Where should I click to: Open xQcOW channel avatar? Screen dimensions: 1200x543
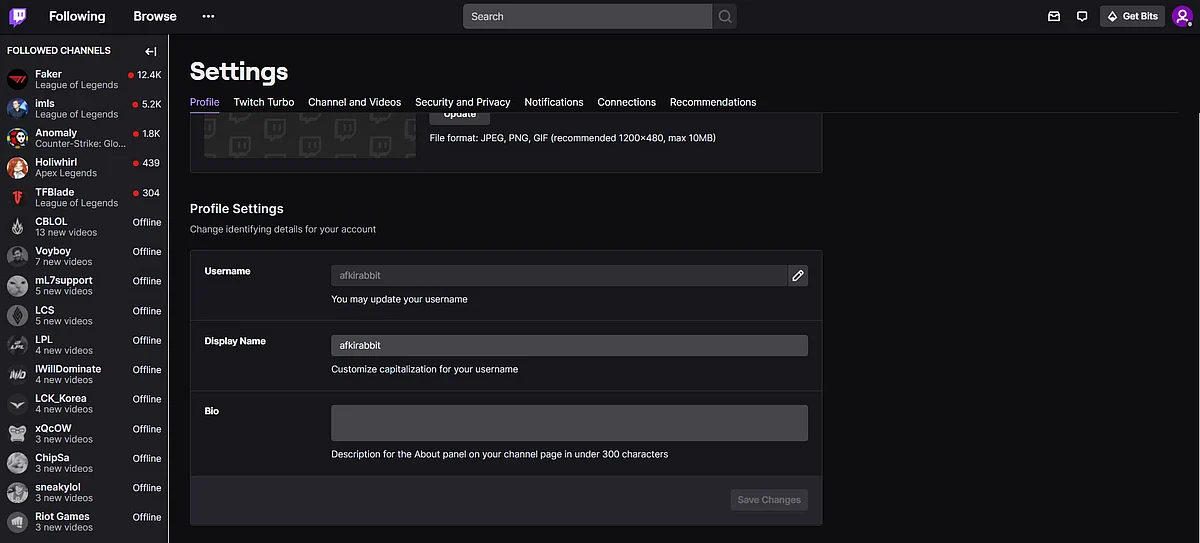18,433
